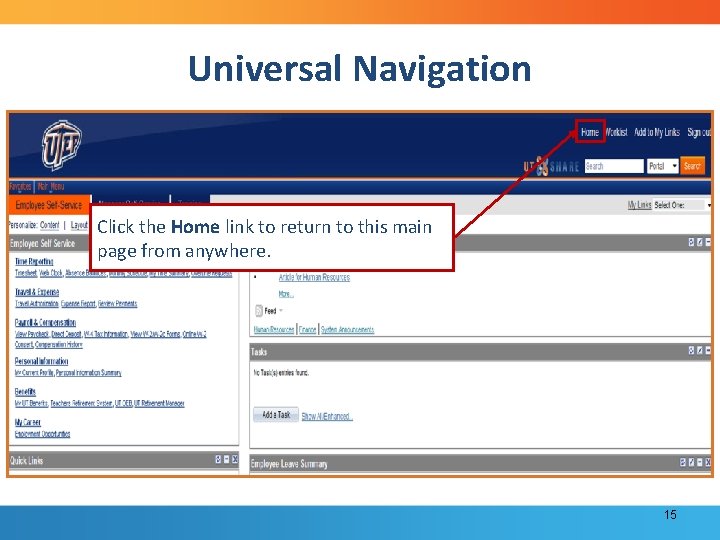Open the Worklist link
The width and height of the screenshot is (720, 540).
tap(617, 132)
